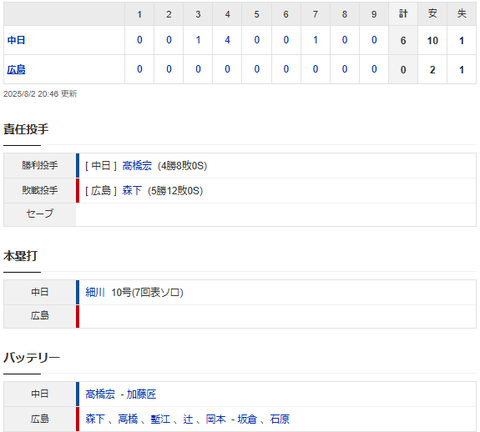
Task: Click pitcher 辻 in 広島 battery
Action: pyautogui.click(x=188, y=419)
